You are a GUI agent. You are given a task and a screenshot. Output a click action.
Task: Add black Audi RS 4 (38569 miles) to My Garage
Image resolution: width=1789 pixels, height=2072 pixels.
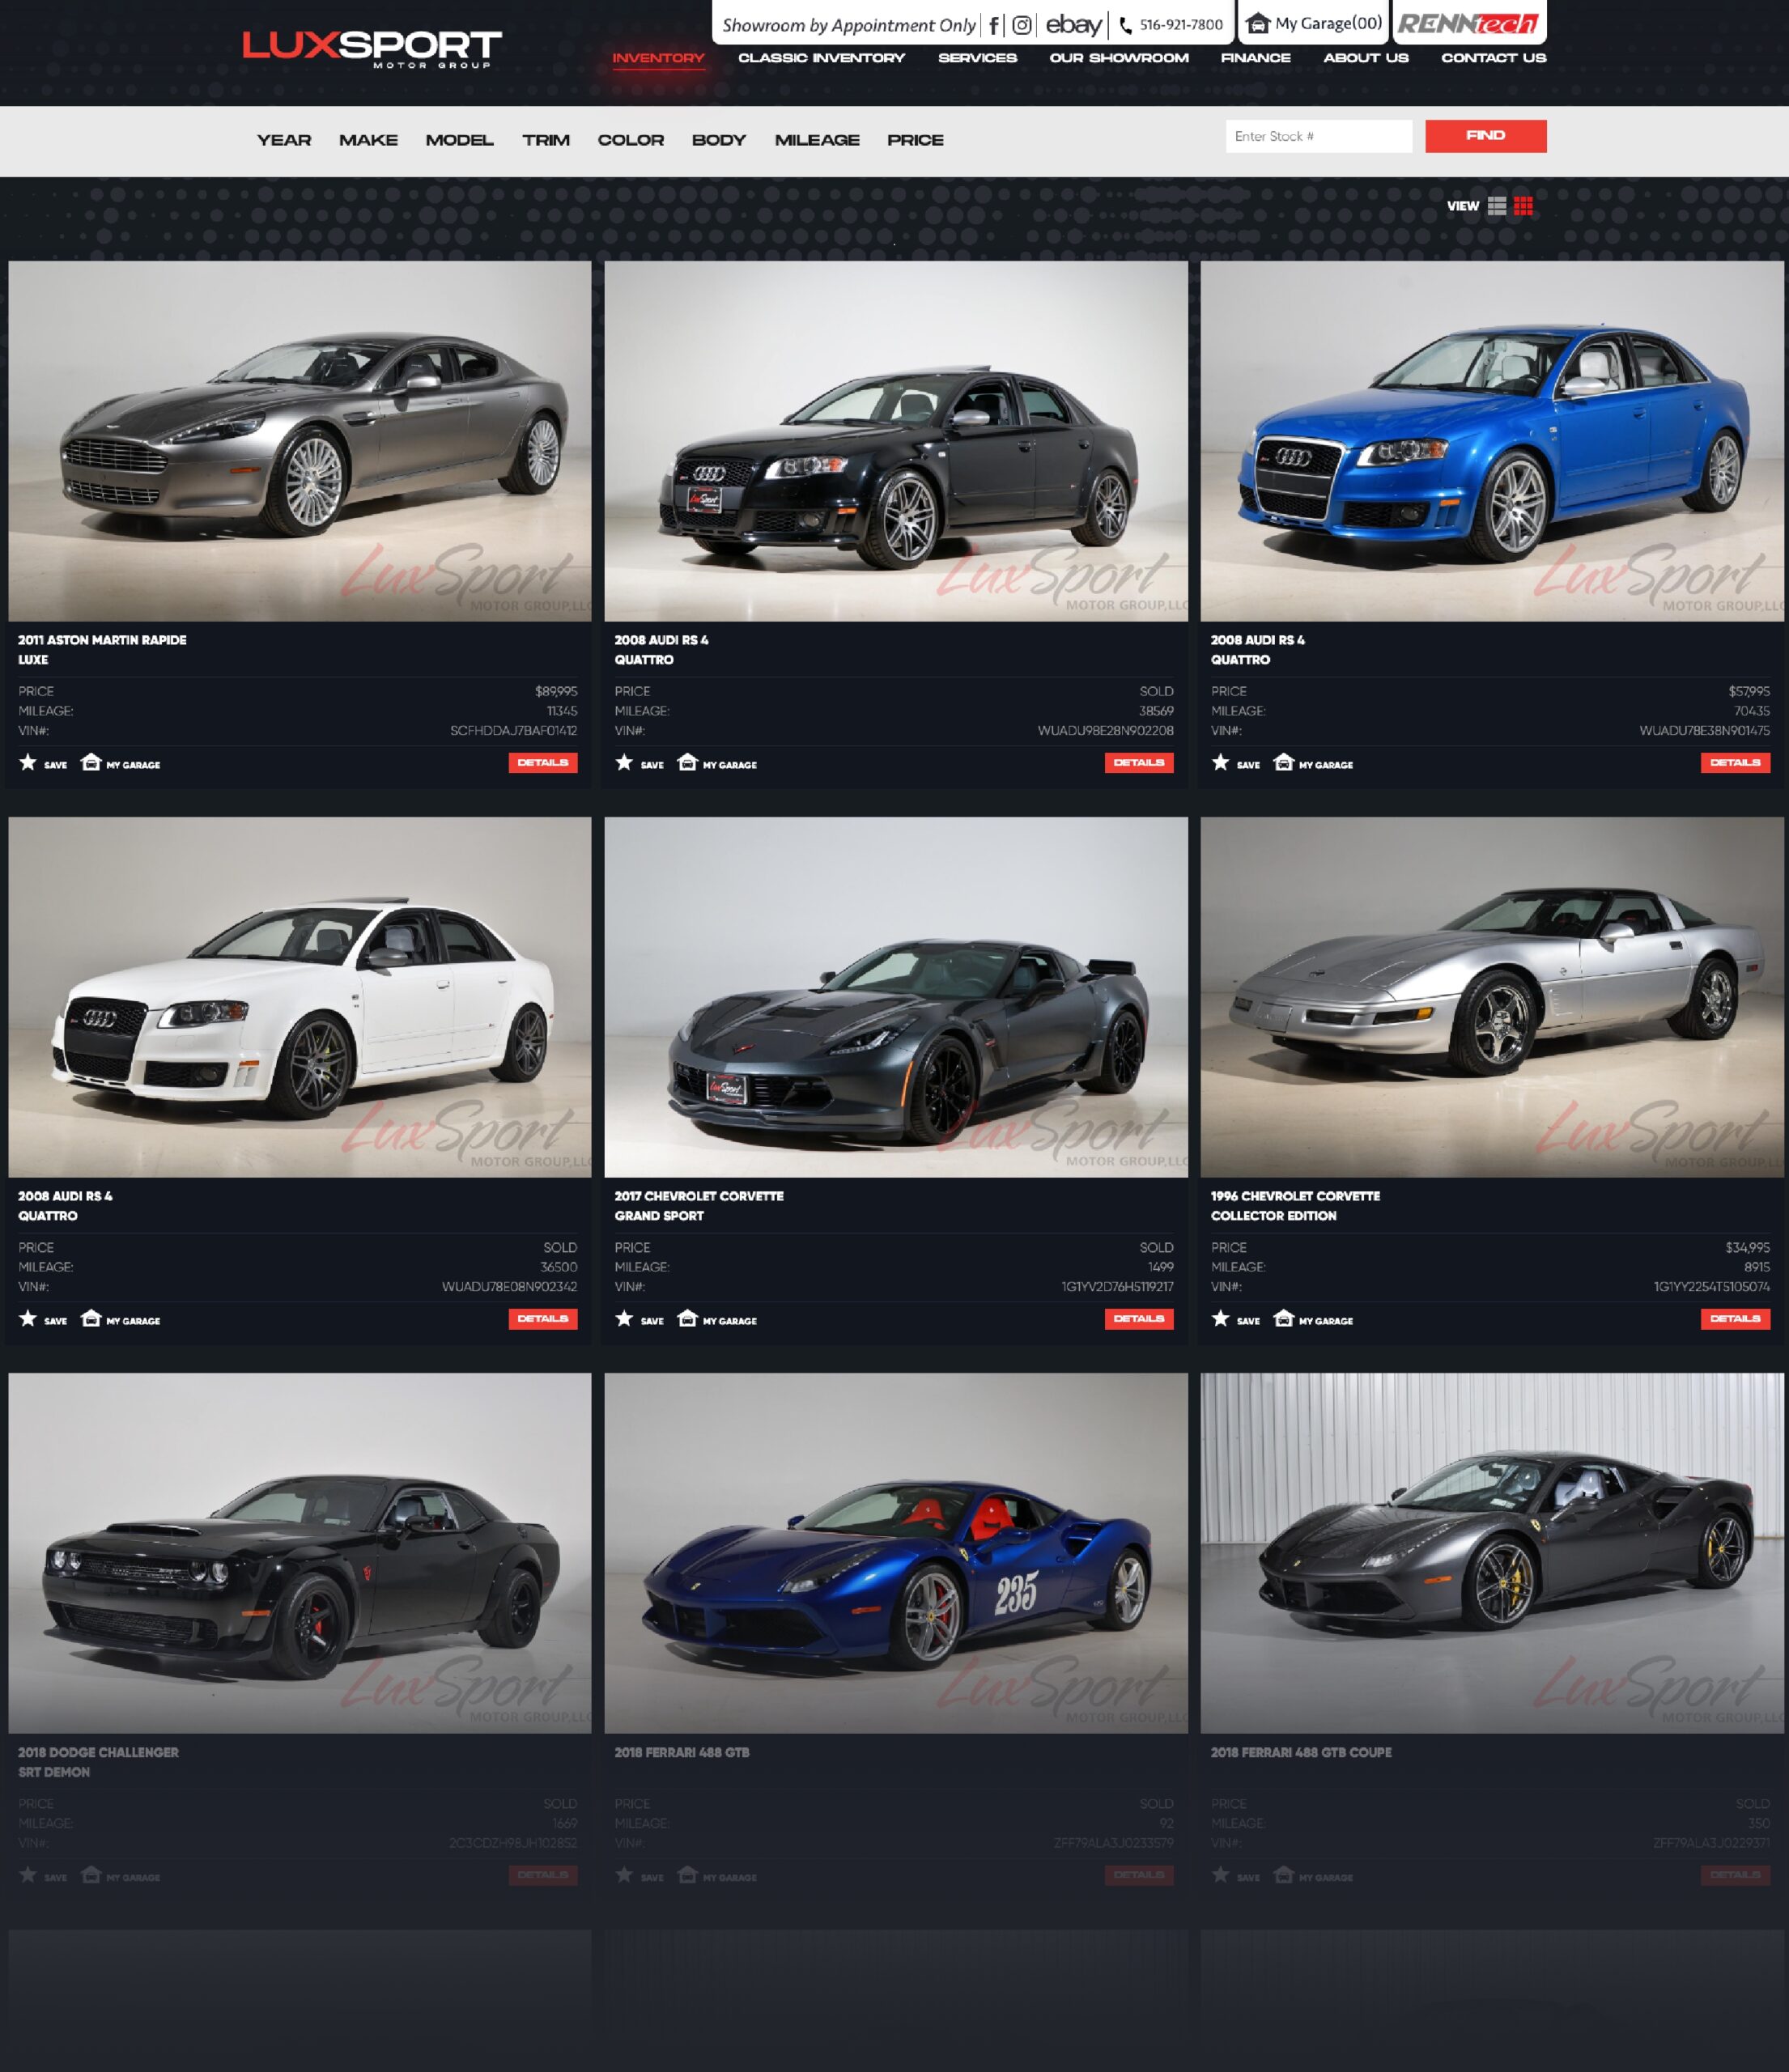(x=717, y=763)
